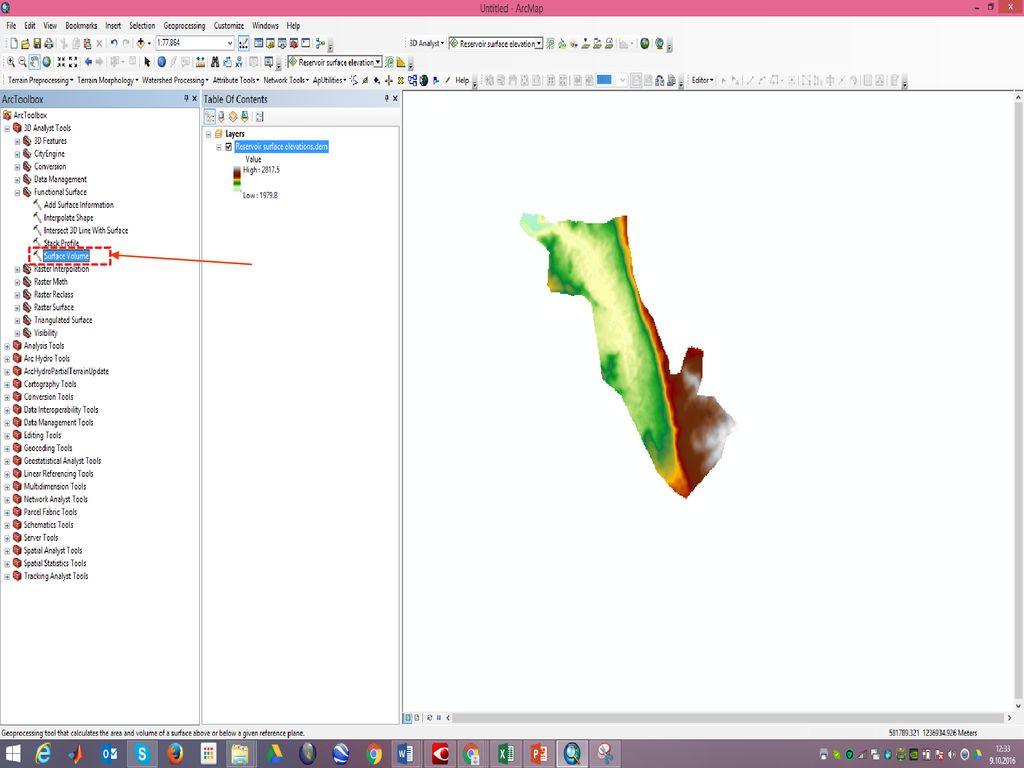The width and height of the screenshot is (1024, 768).
Task: Click the Find binoculars icon
Action: coord(214,62)
